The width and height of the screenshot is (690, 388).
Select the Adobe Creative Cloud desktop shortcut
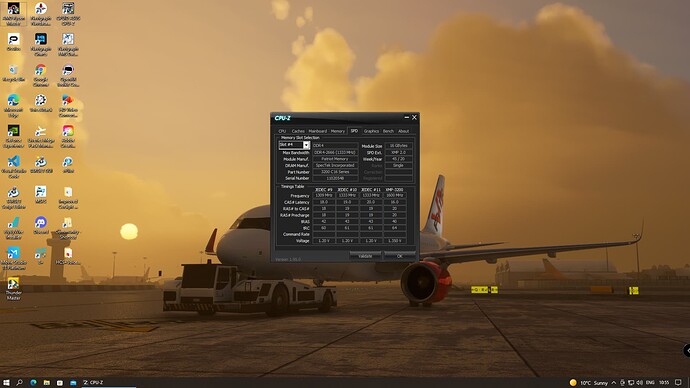click(x=68, y=136)
